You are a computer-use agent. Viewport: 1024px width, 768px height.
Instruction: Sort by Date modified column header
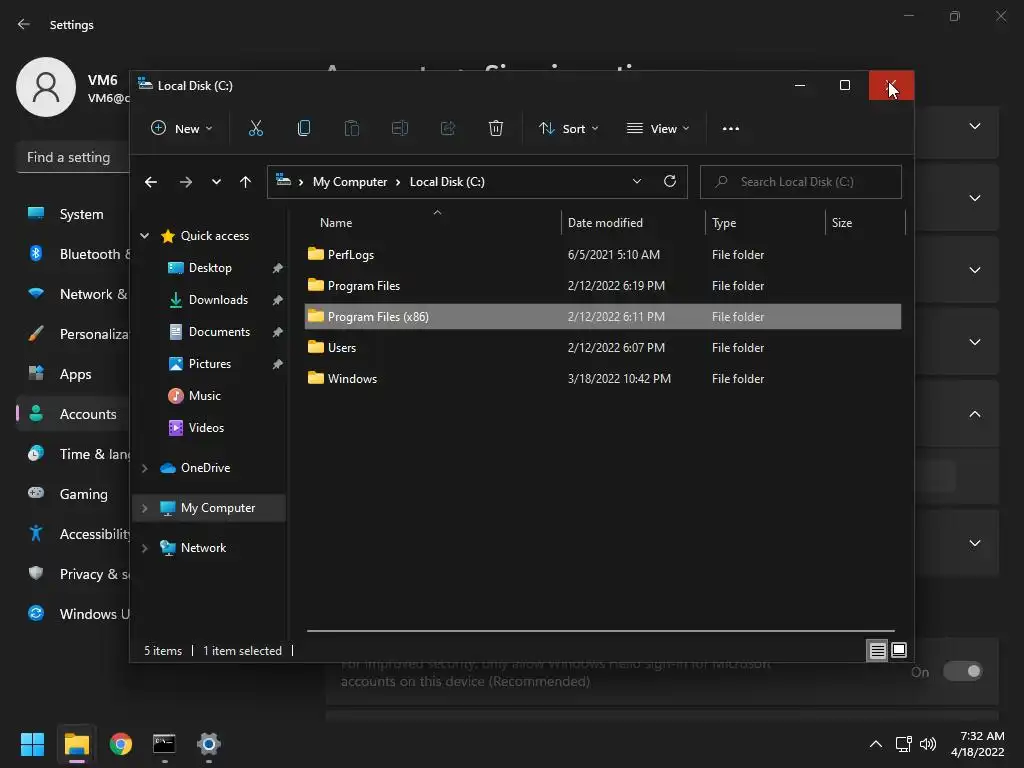pos(633,223)
